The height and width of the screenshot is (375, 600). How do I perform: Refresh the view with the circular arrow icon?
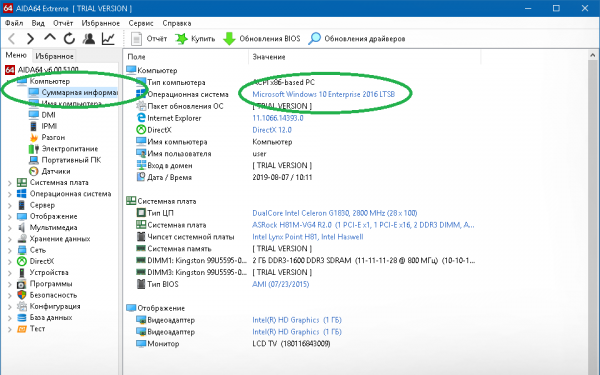tap(69, 39)
